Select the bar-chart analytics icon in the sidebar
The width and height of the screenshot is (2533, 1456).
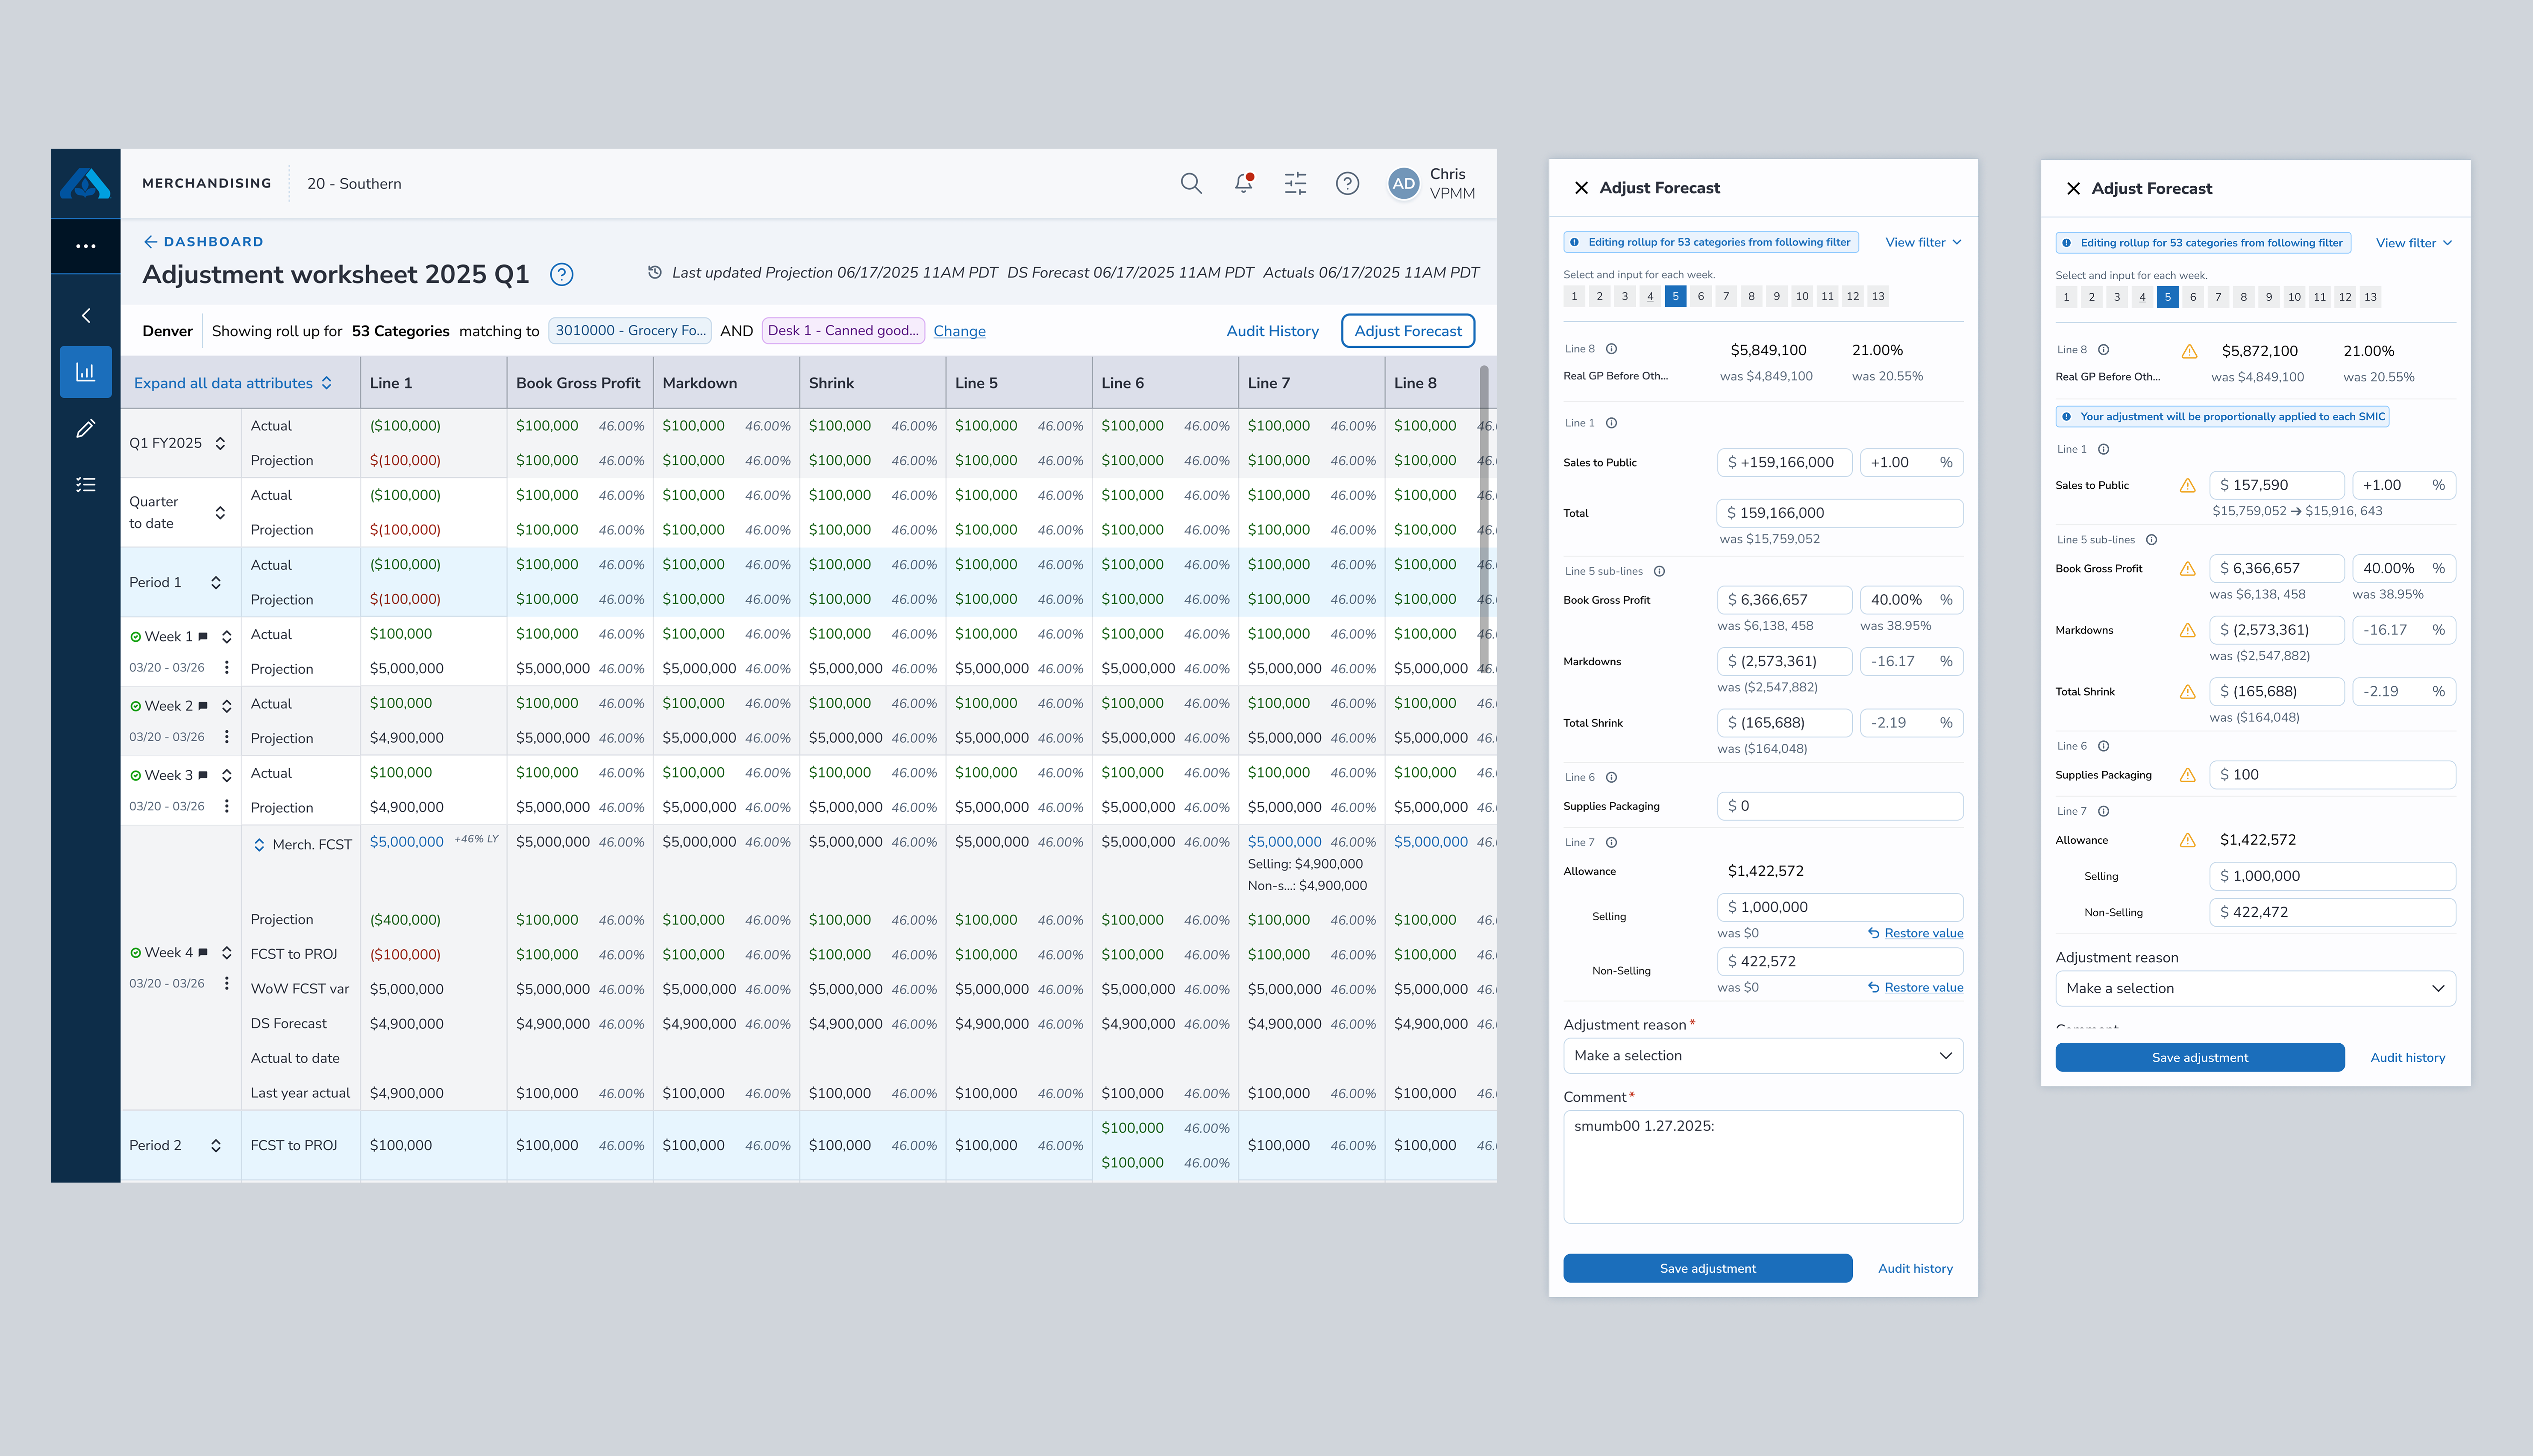86,371
